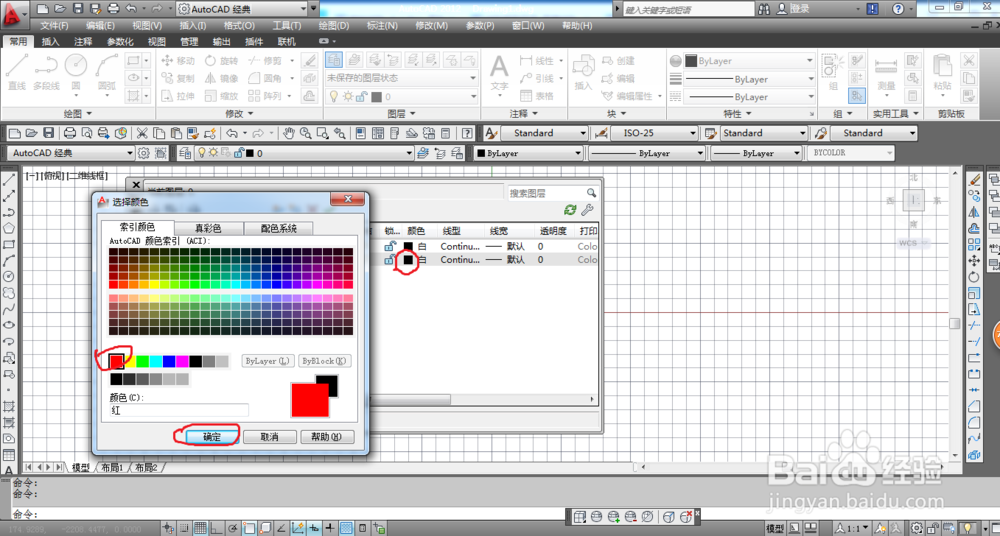Image resolution: width=1000 pixels, height=536 pixels.
Task: Click the ByBlock(K) button
Action: pos(325,361)
